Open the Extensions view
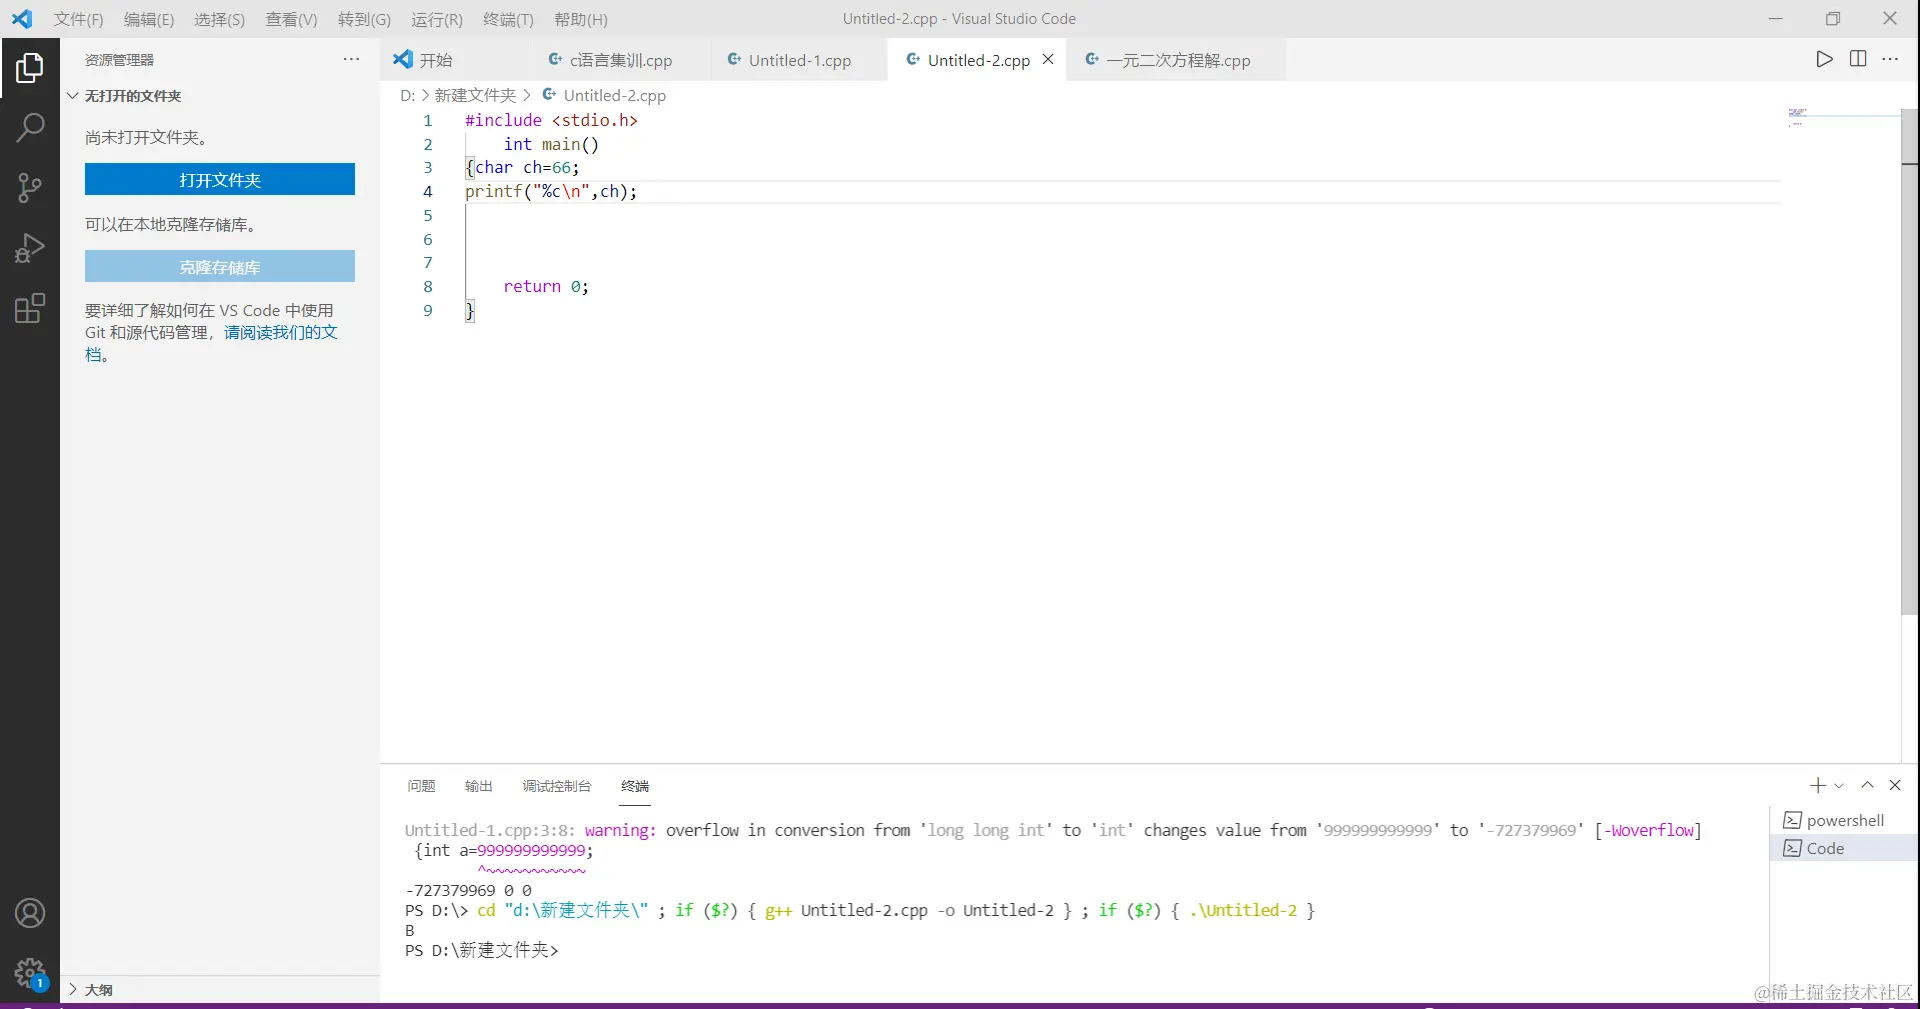Image resolution: width=1920 pixels, height=1009 pixels. click(x=30, y=308)
